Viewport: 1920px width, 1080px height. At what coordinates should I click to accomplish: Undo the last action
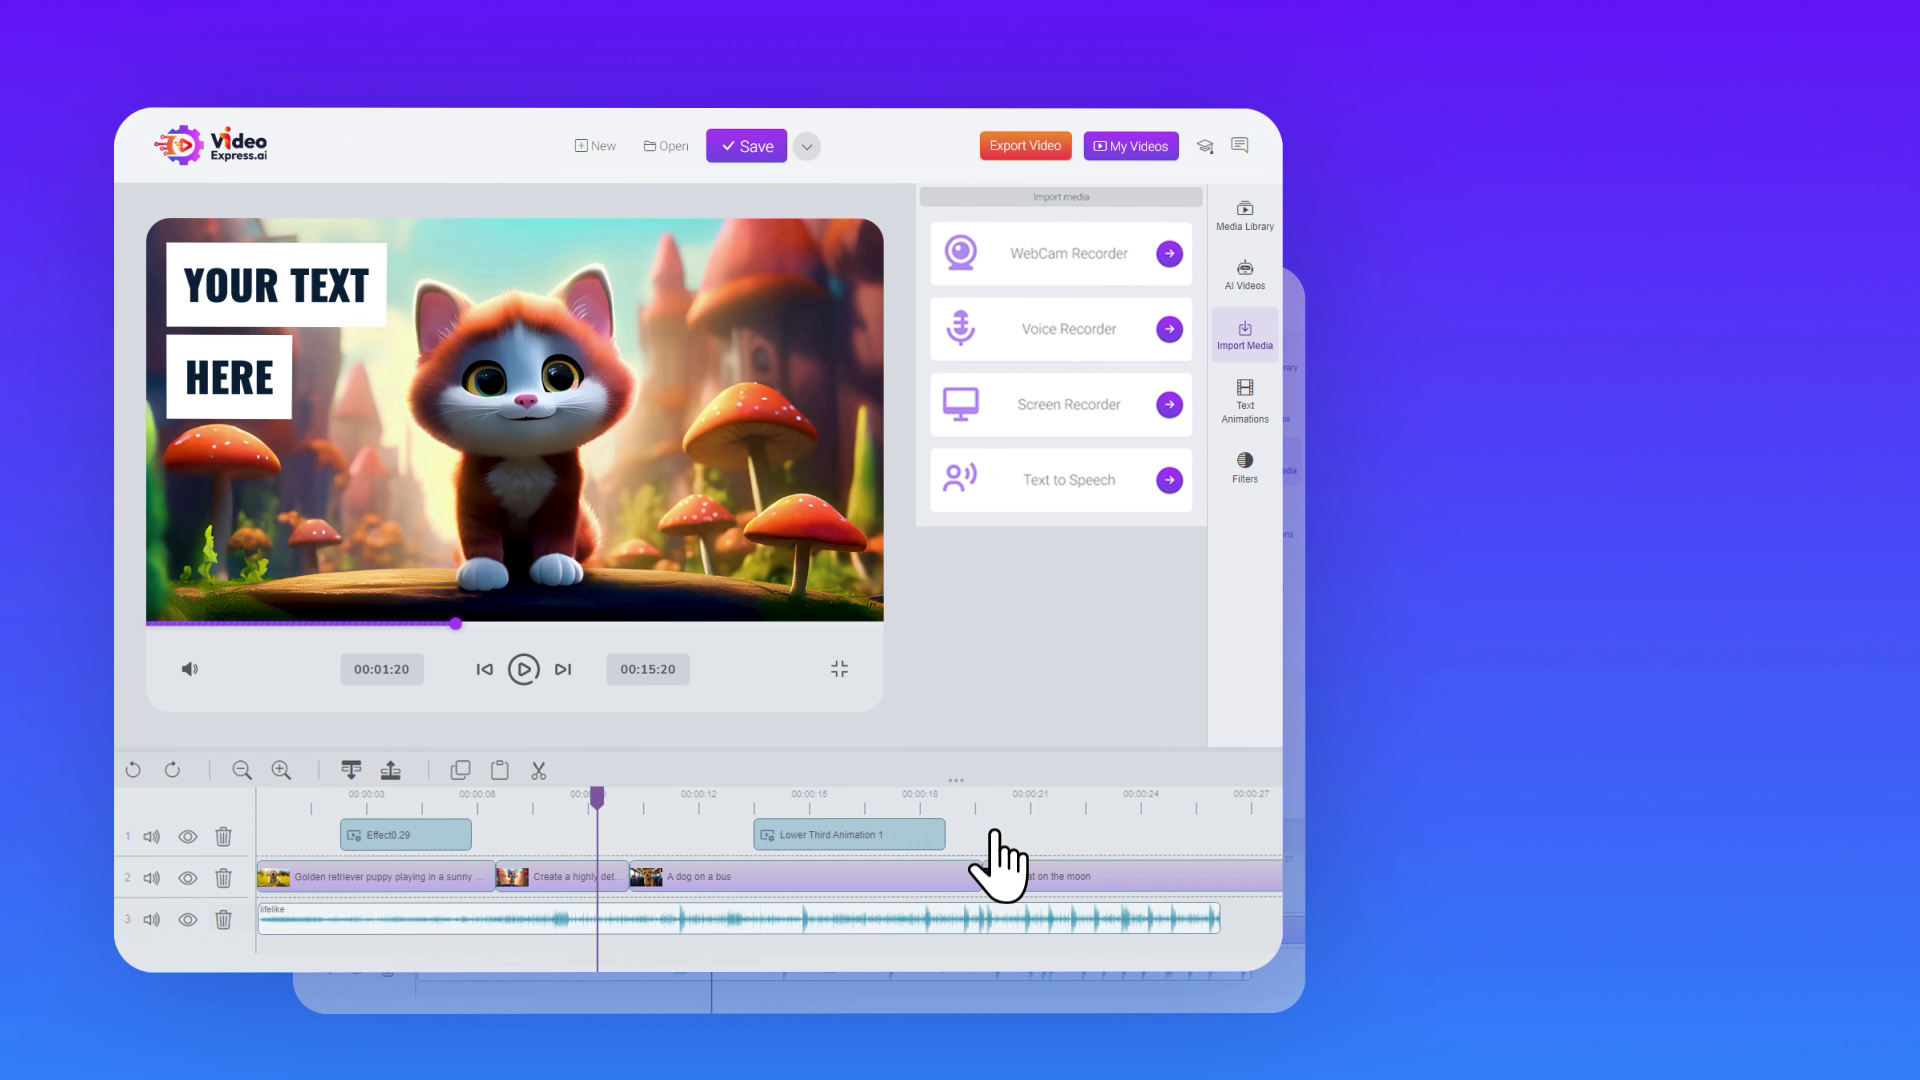(x=133, y=770)
